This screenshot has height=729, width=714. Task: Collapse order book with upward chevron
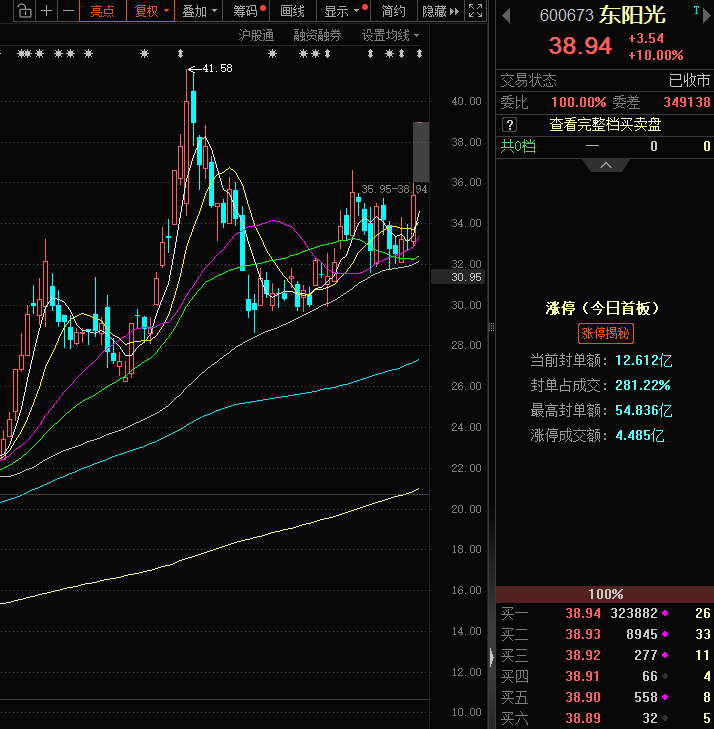(606, 165)
